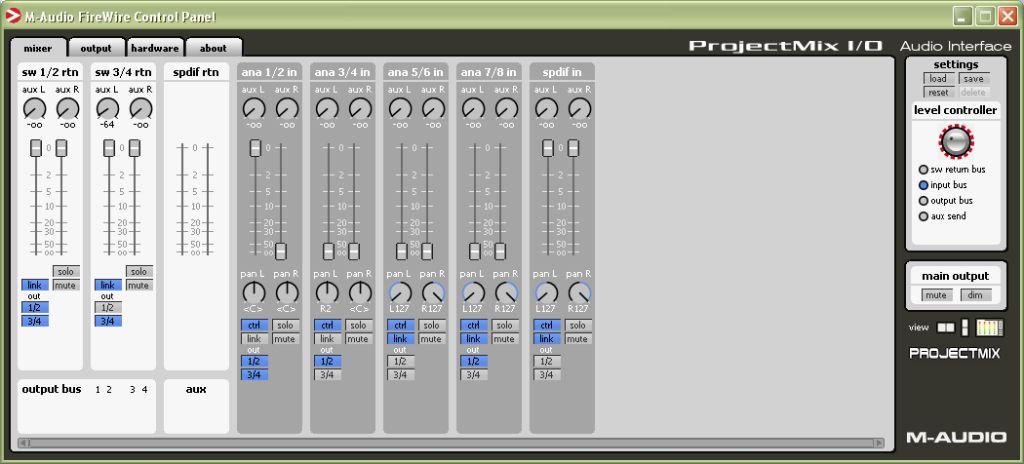
Task: Adjust ana 3/4 in pan L knob
Action: [327, 292]
